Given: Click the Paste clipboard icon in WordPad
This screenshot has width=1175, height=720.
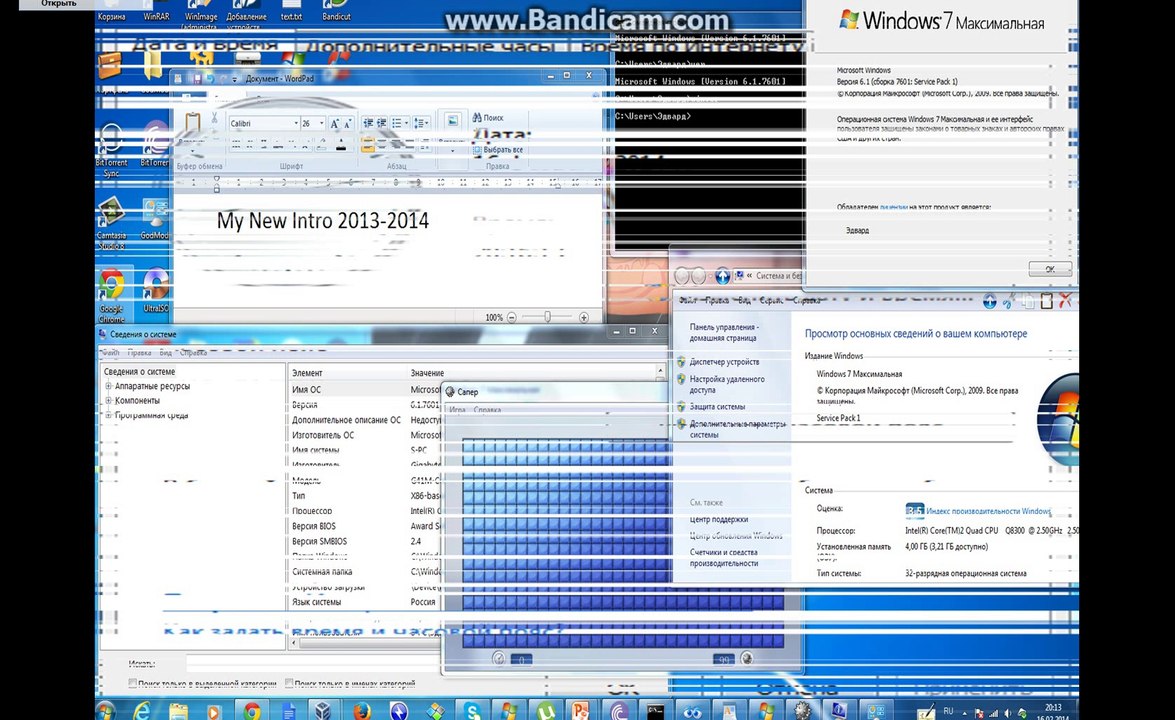Looking at the screenshot, I should 193,124.
